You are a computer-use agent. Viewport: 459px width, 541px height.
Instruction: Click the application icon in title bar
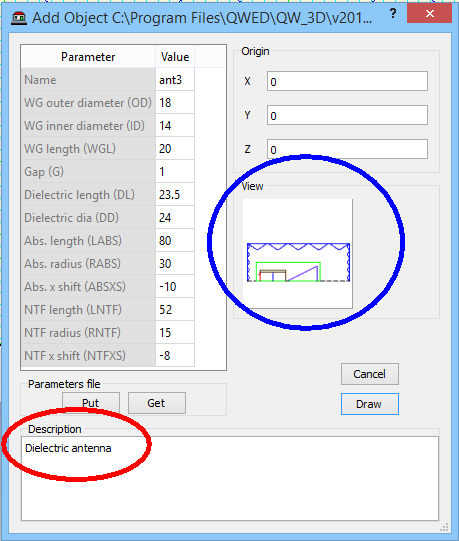(19, 18)
